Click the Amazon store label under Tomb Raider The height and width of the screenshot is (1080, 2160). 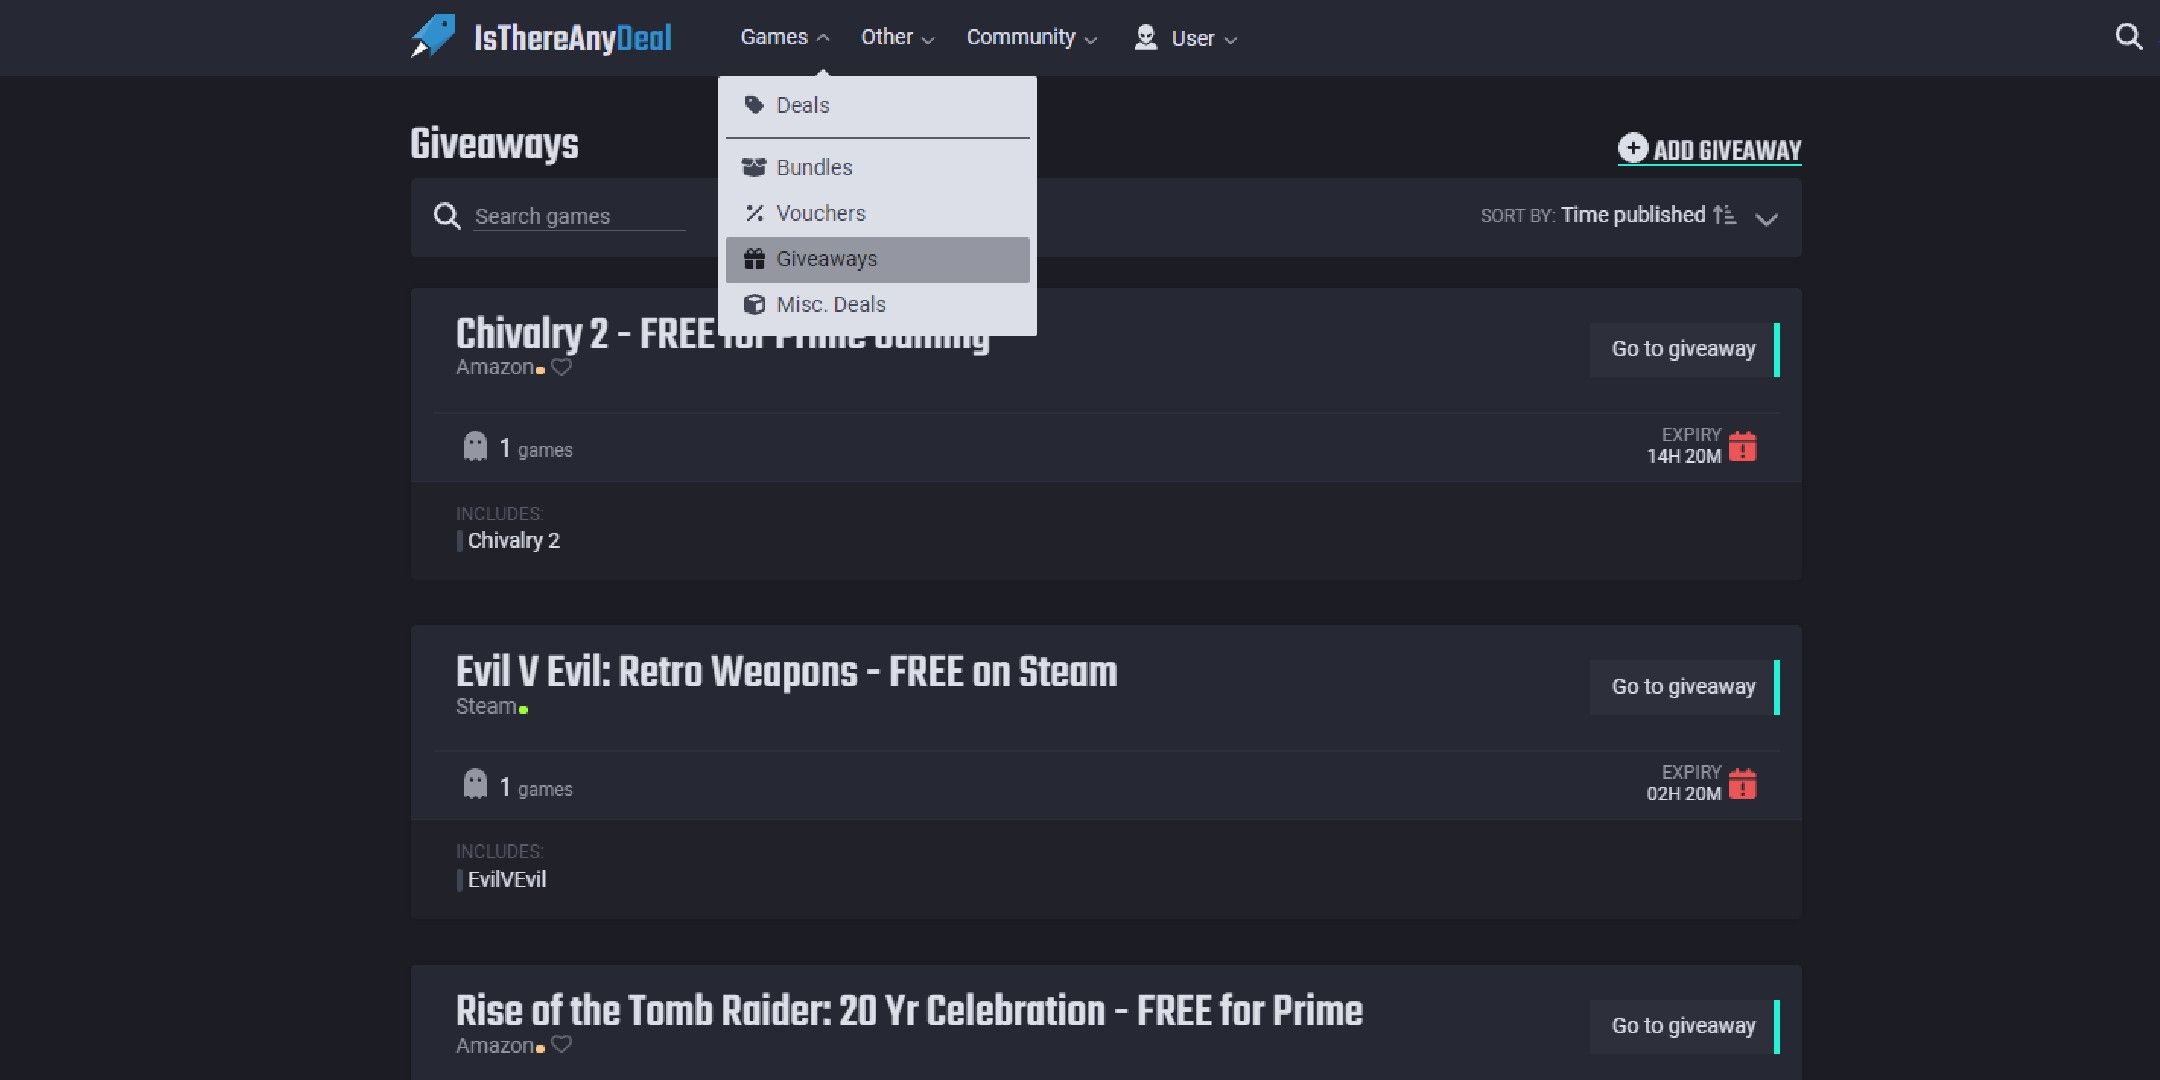click(x=495, y=1045)
